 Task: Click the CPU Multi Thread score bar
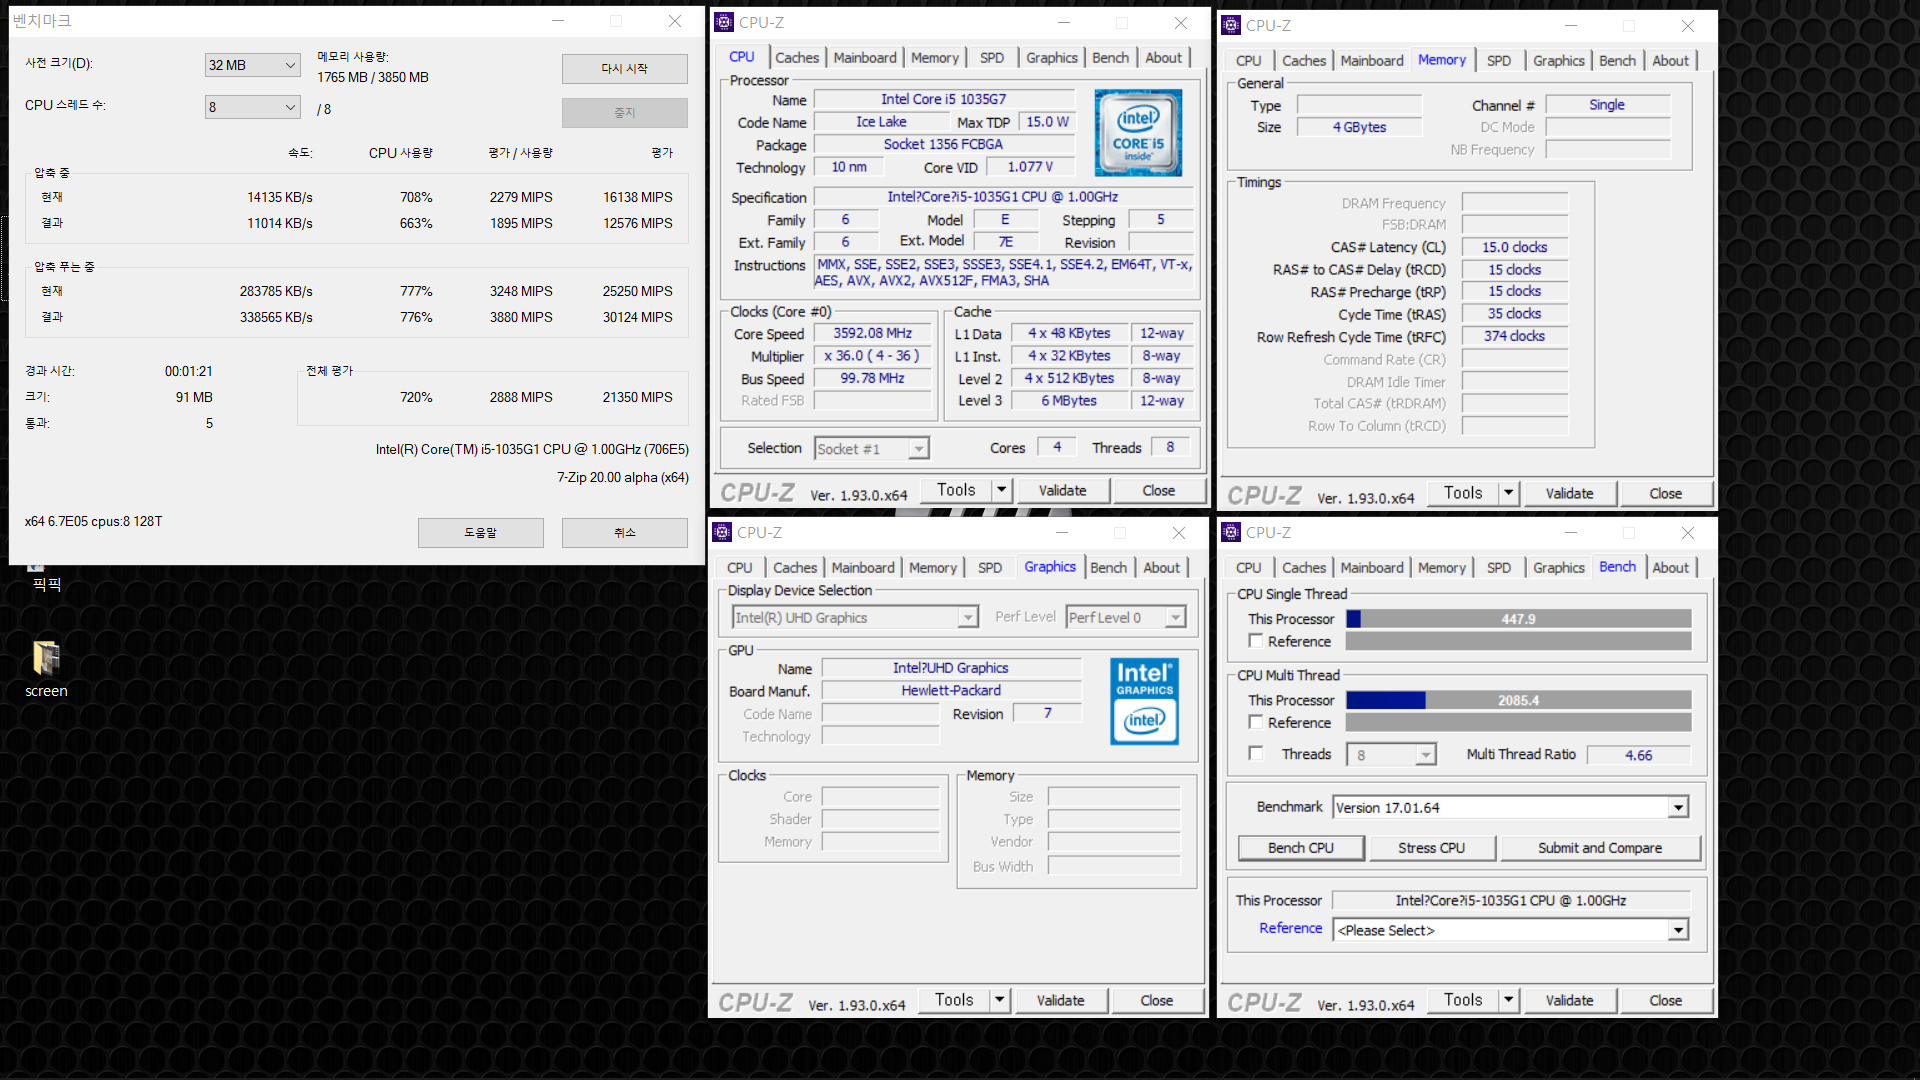[1518, 700]
